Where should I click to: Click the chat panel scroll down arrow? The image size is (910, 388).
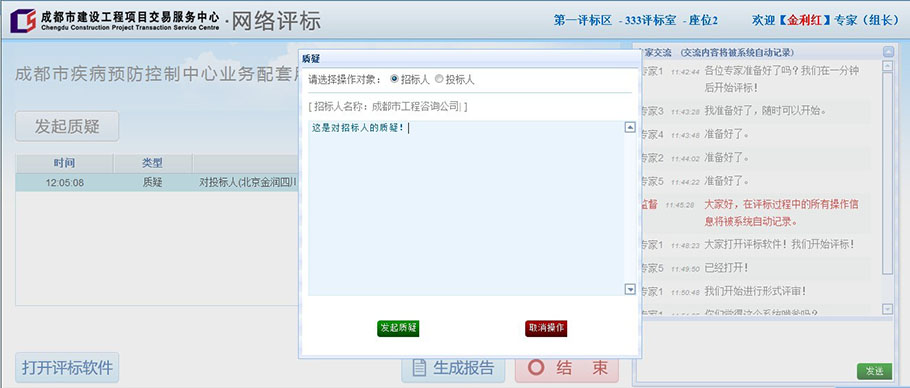point(887,309)
